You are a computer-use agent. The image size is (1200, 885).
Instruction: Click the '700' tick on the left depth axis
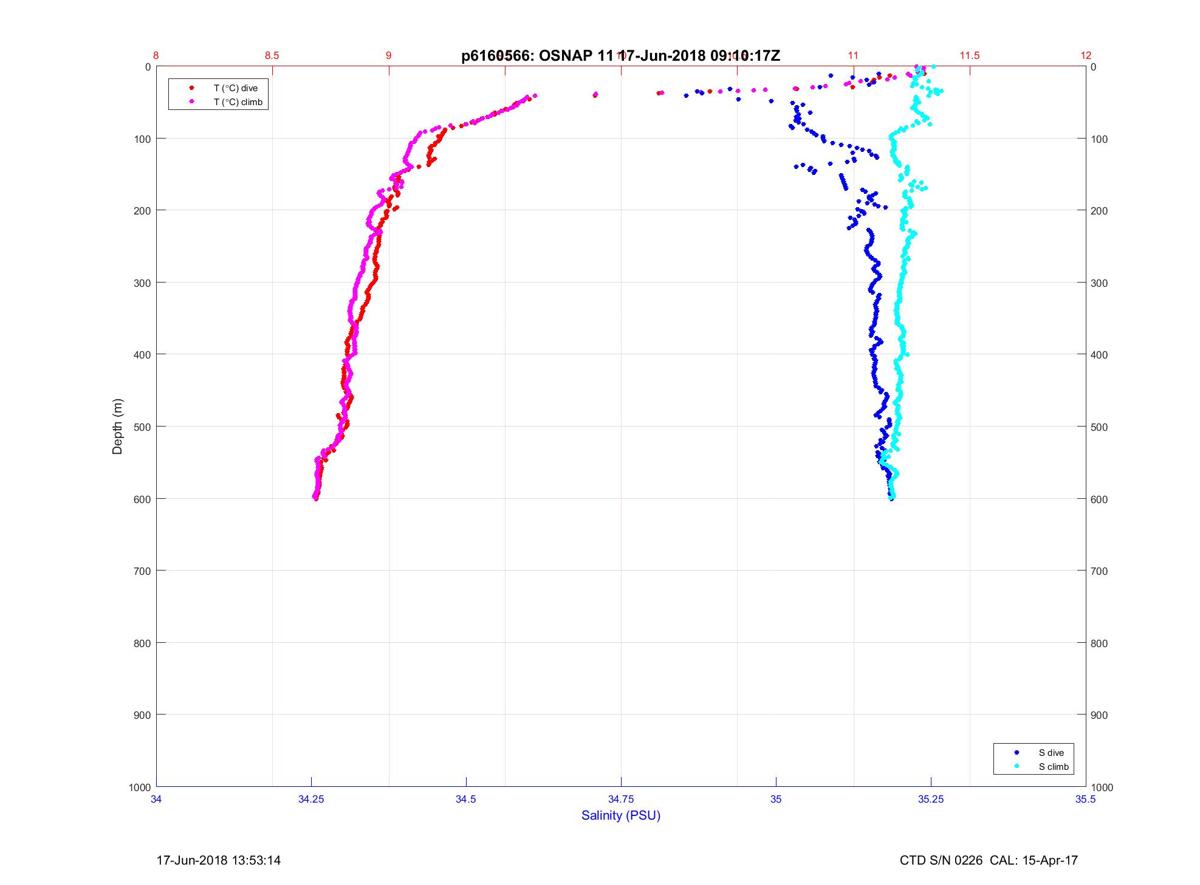[x=141, y=571]
